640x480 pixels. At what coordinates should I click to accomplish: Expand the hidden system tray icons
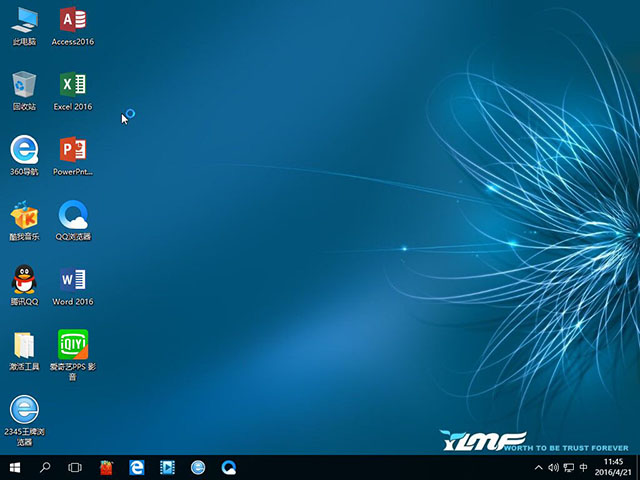point(539,467)
